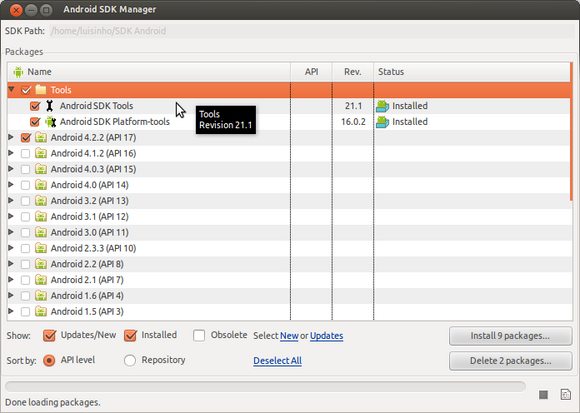Click the Installed status icon for SDK Tools
This screenshot has width=580, height=413.
382,106
